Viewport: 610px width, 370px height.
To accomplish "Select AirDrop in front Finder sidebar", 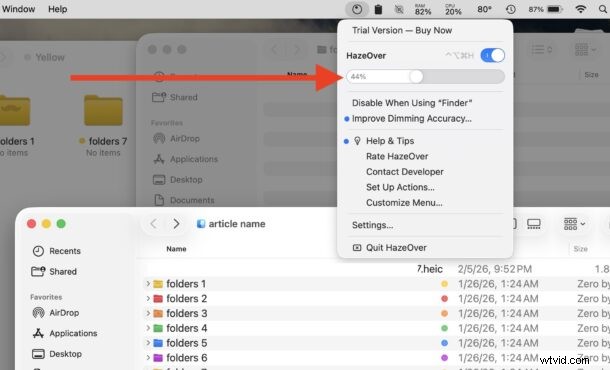I will 56,312.
